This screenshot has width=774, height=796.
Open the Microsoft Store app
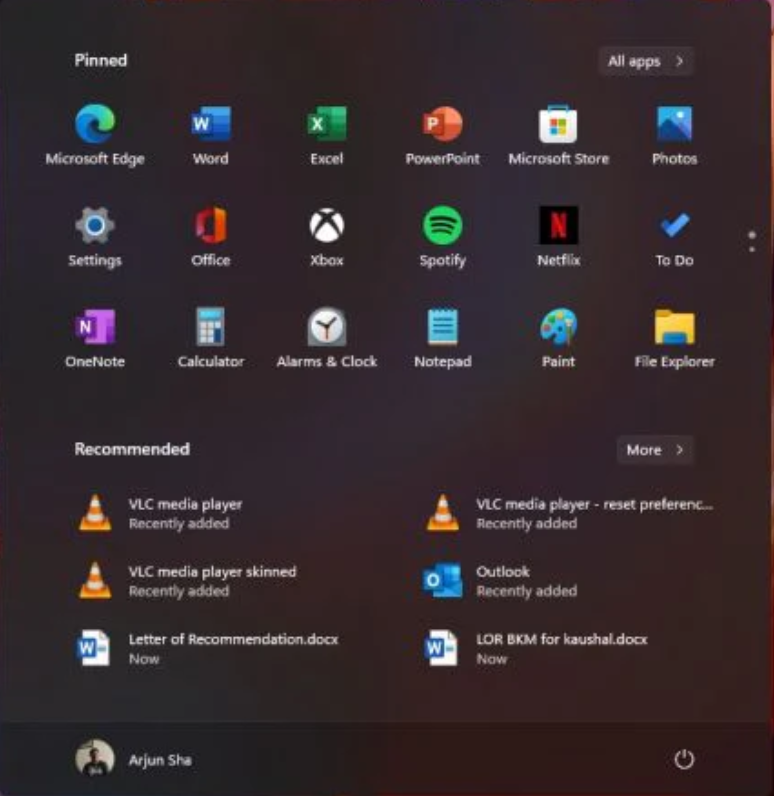point(558,135)
